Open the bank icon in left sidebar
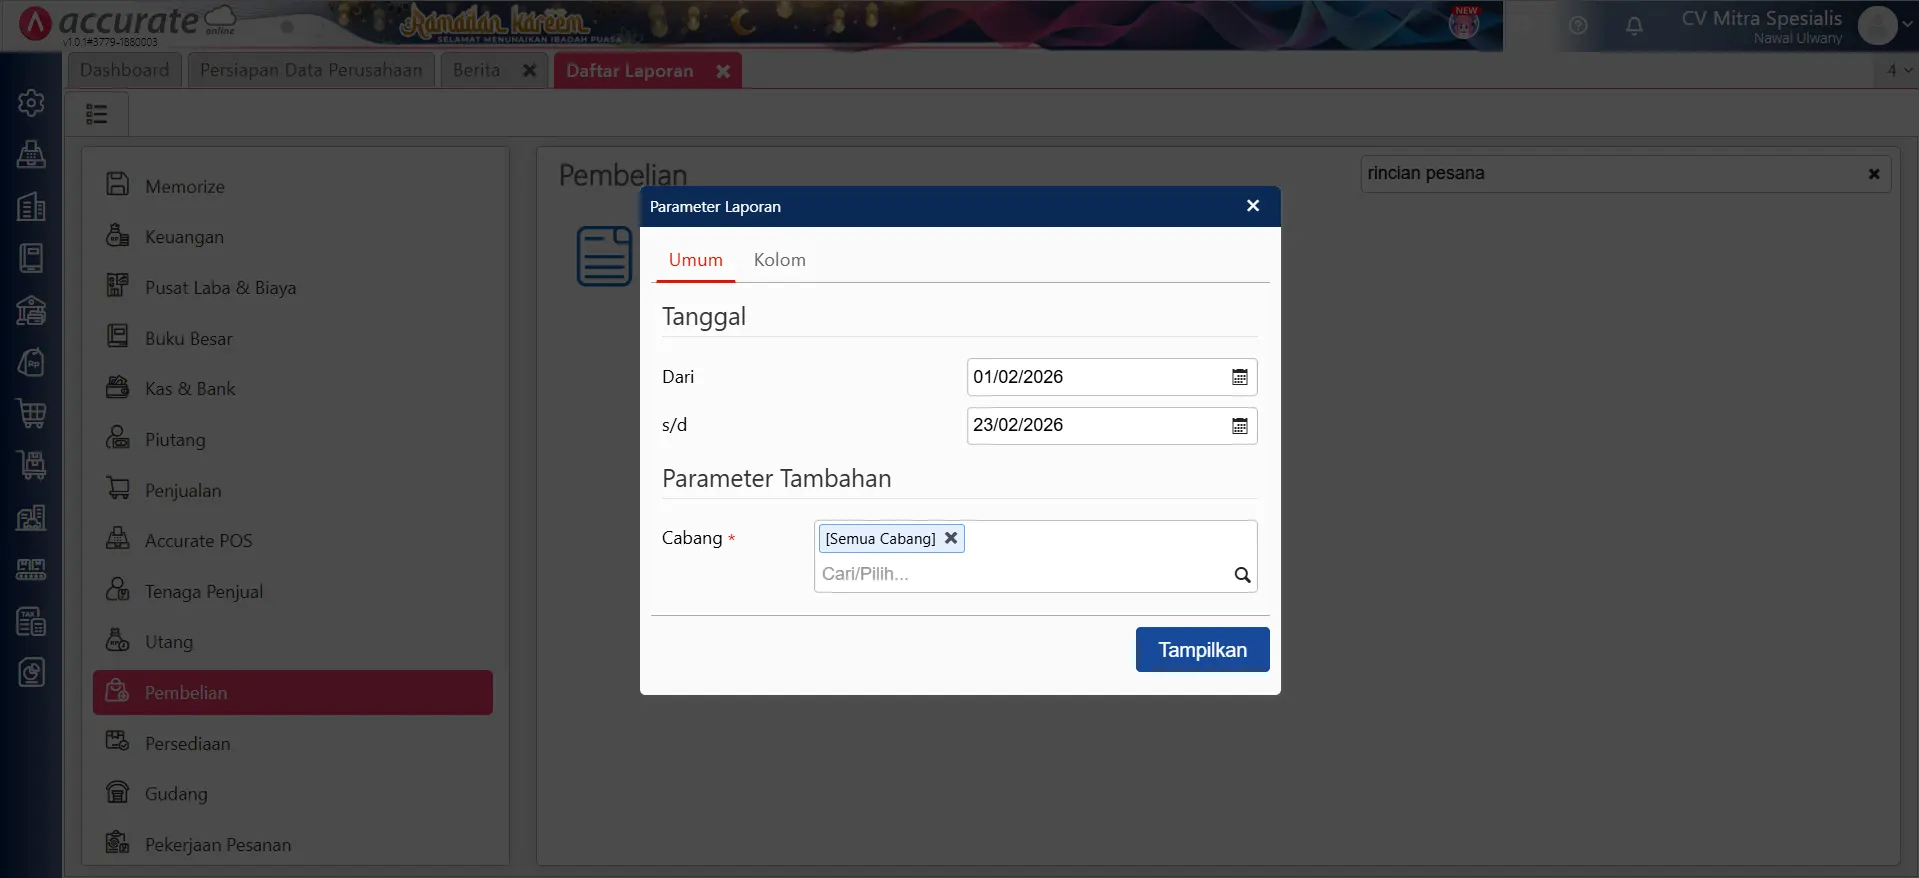The width and height of the screenshot is (1919, 878). pyautogui.click(x=31, y=310)
